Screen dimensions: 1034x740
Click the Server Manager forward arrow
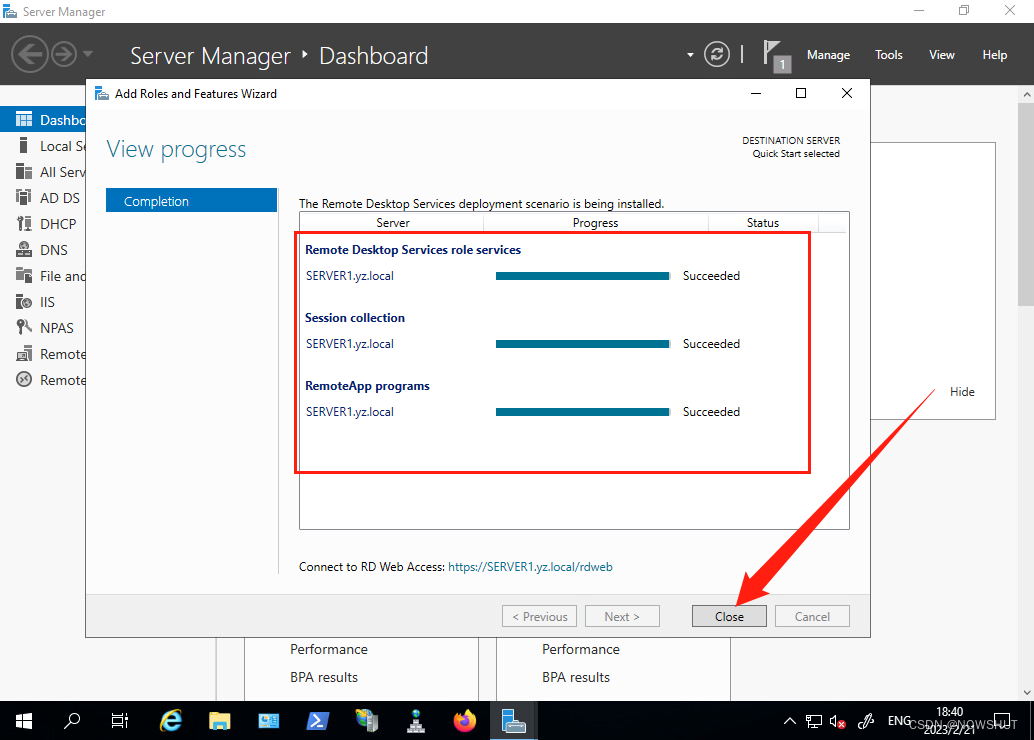click(64, 54)
